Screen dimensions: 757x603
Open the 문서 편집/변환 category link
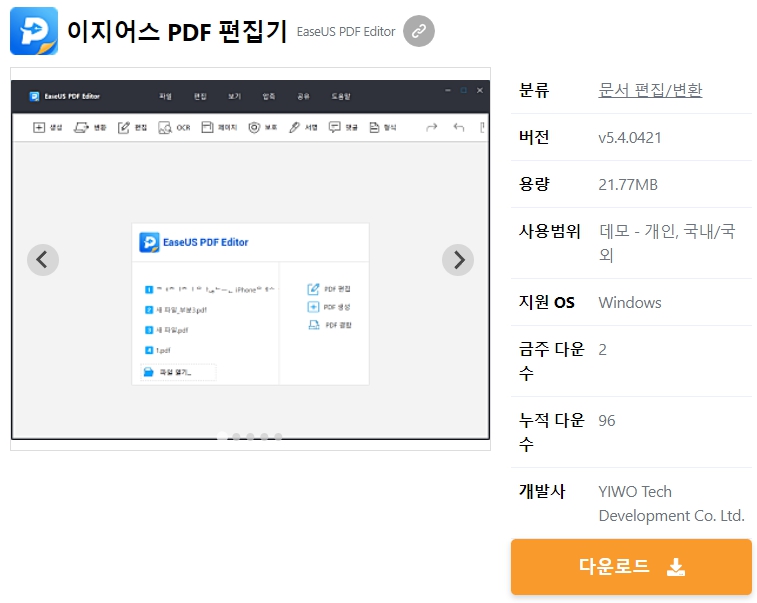(650, 90)
